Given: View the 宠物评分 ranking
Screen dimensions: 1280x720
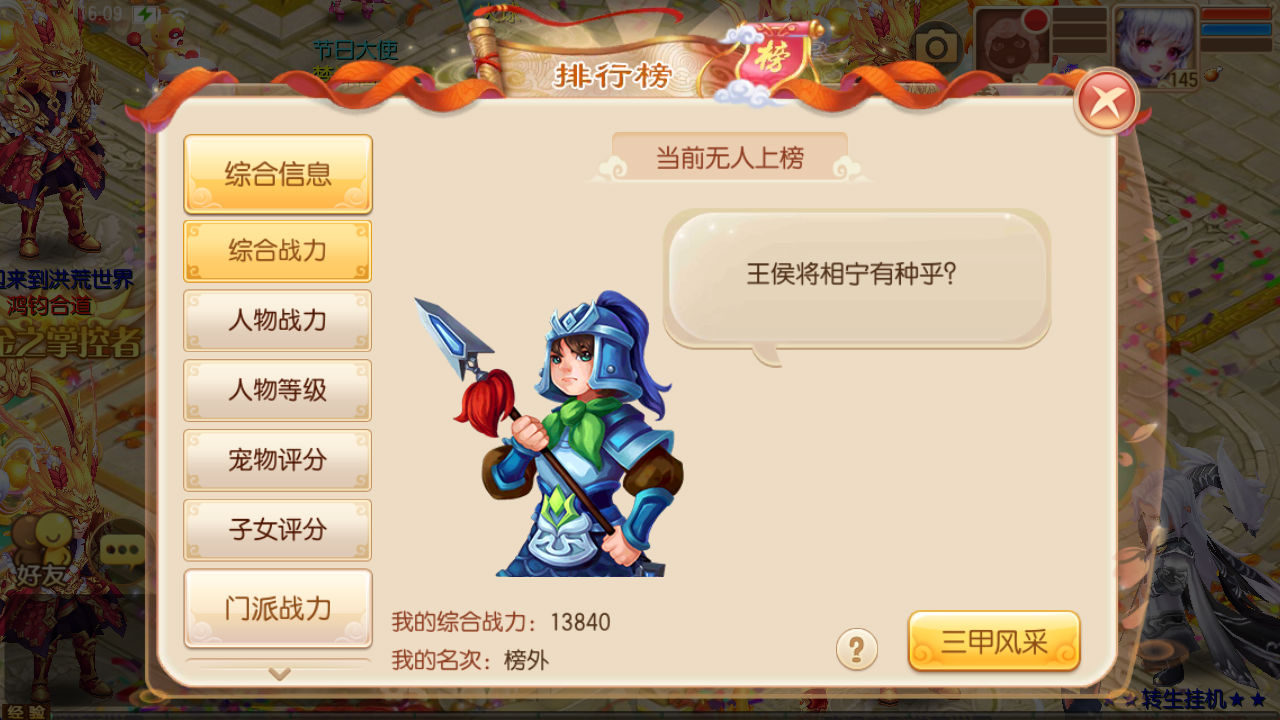Looking at the screenshot, I should coord(278,460).
